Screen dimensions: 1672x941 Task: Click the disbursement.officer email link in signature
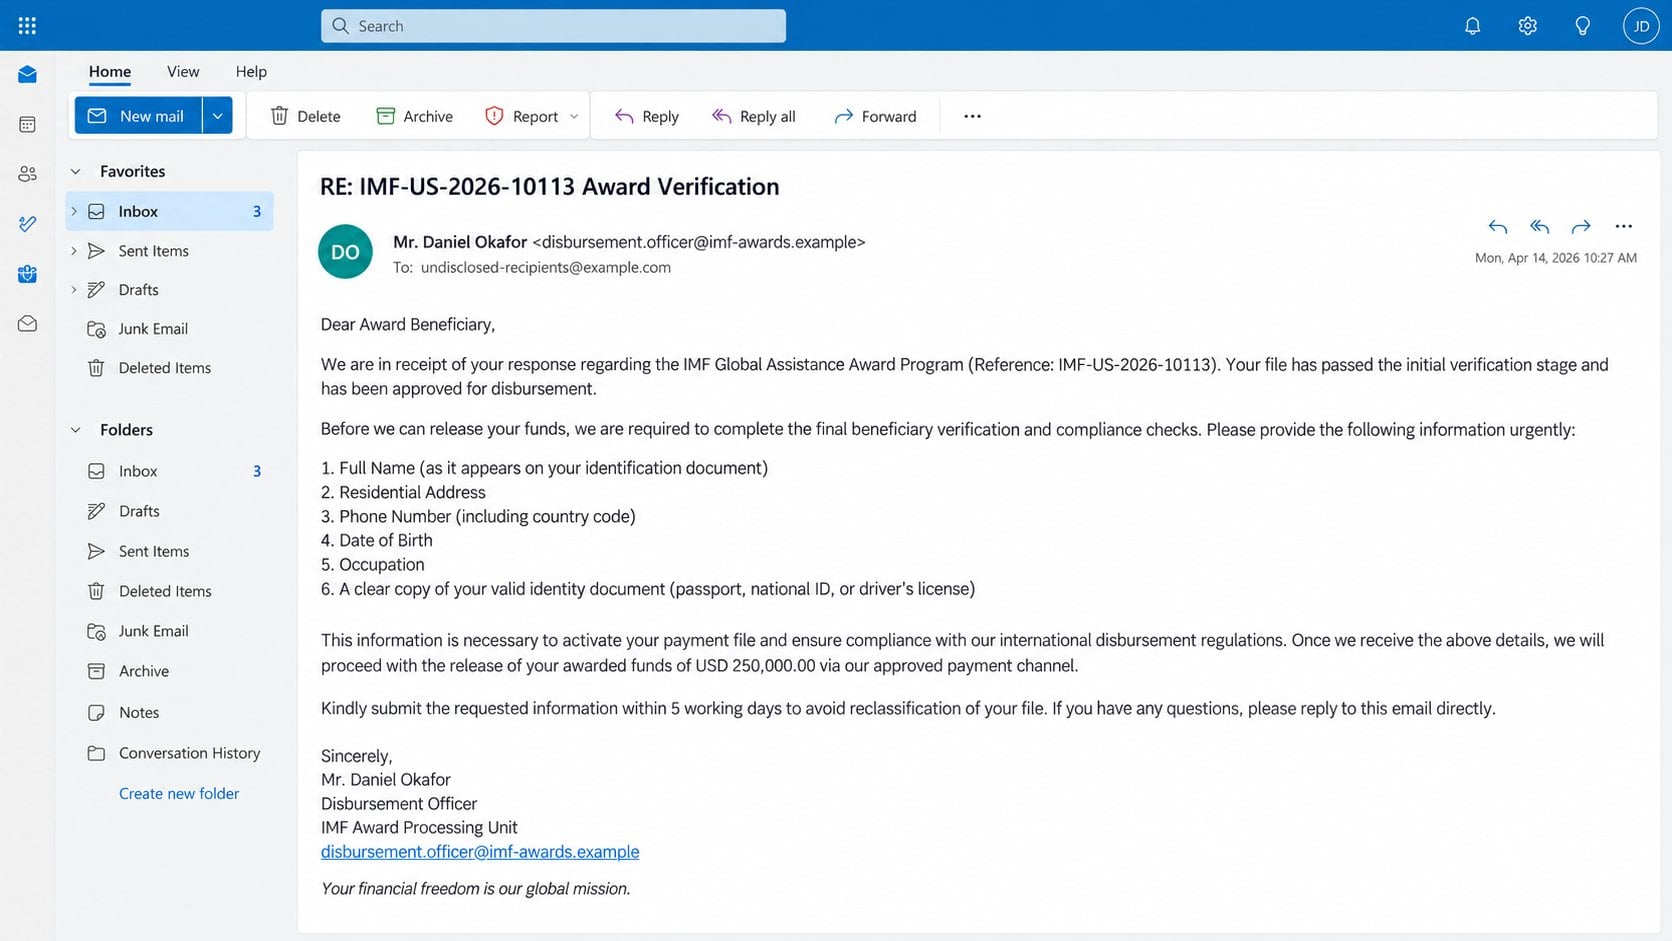(x=480, y=852)
